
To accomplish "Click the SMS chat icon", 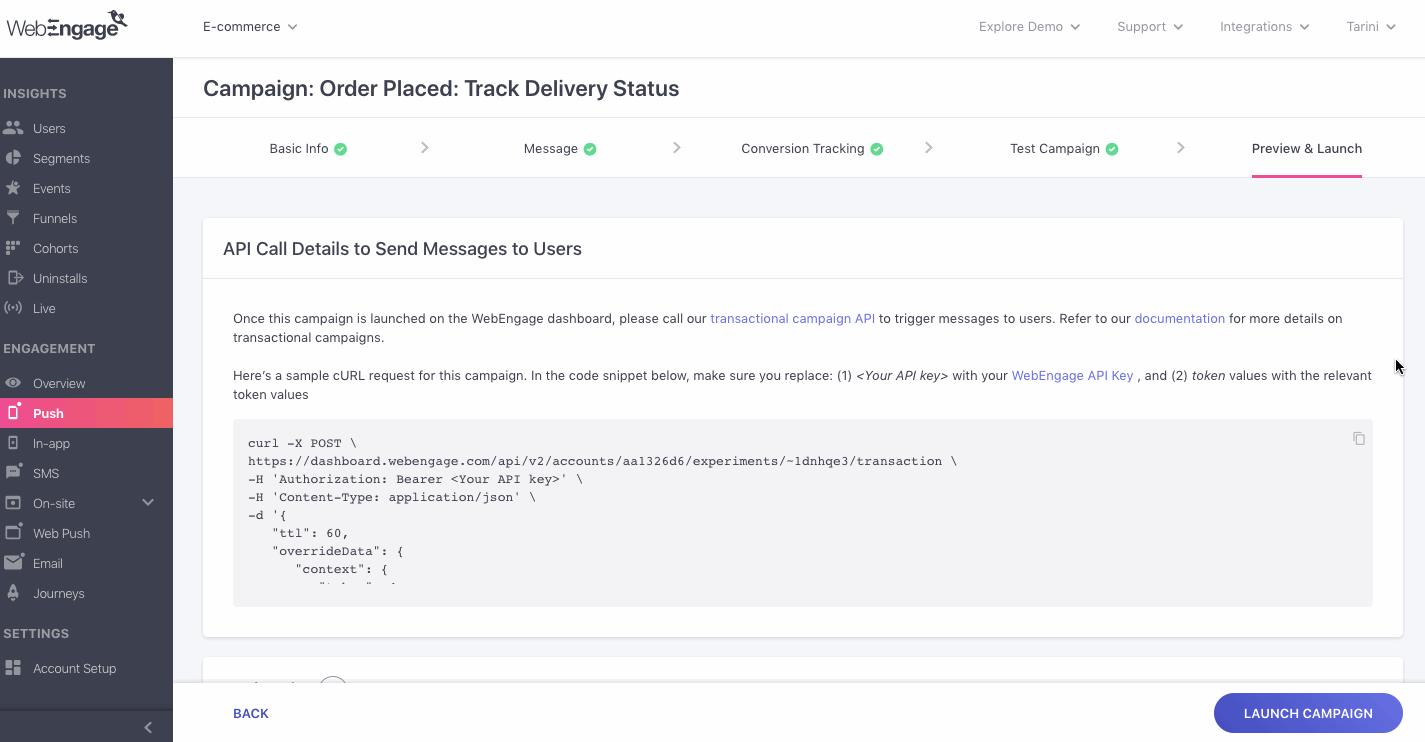I will [13, 472].
